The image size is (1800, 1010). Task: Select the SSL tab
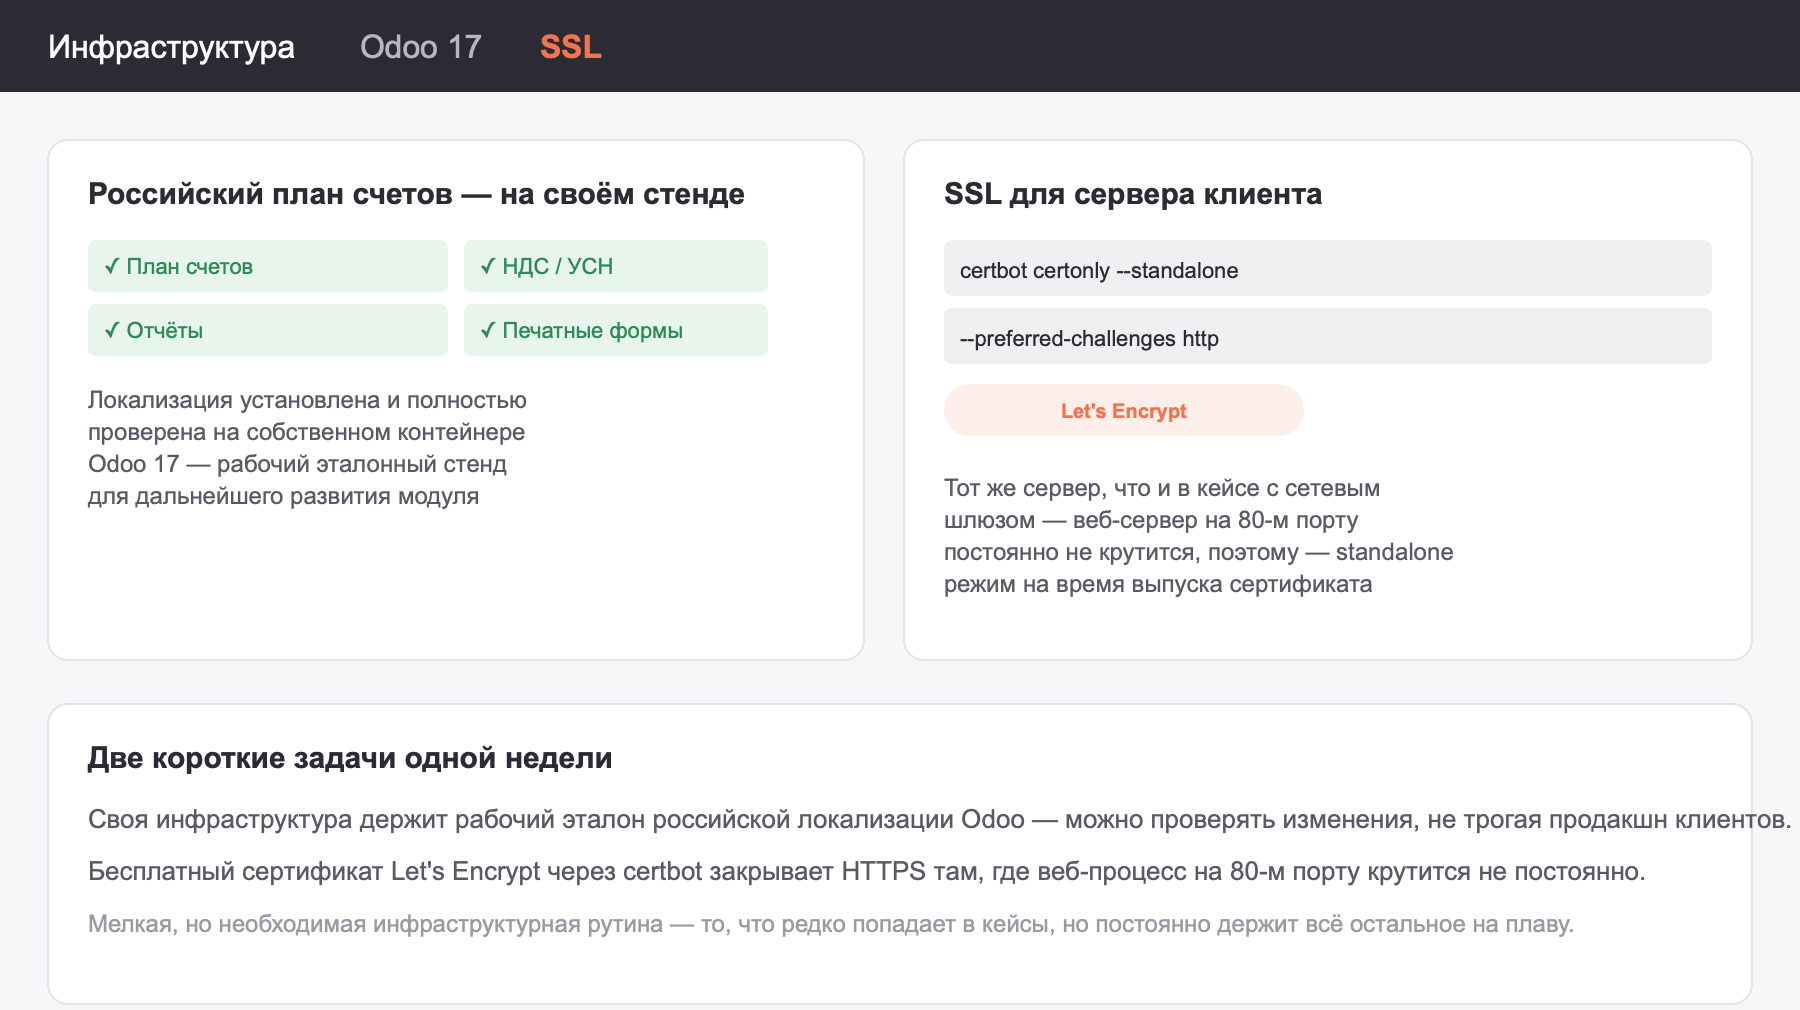[570, 47]
